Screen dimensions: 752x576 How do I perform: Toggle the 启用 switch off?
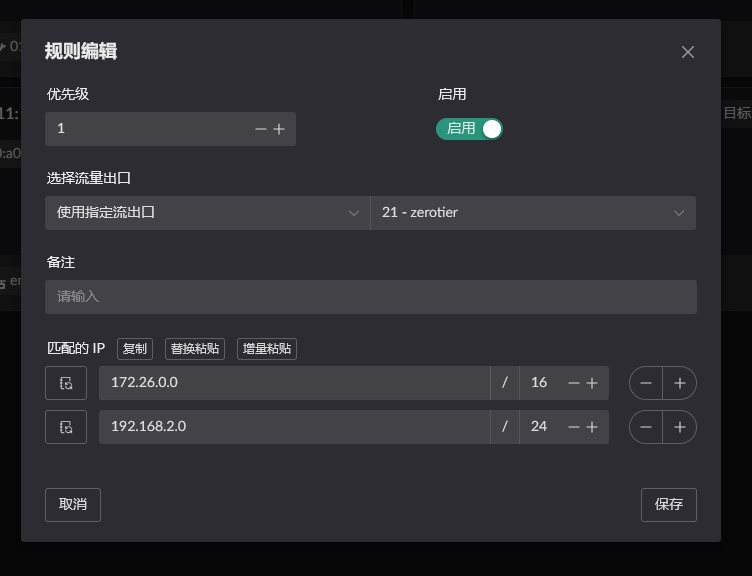click(x=469, y=129)
